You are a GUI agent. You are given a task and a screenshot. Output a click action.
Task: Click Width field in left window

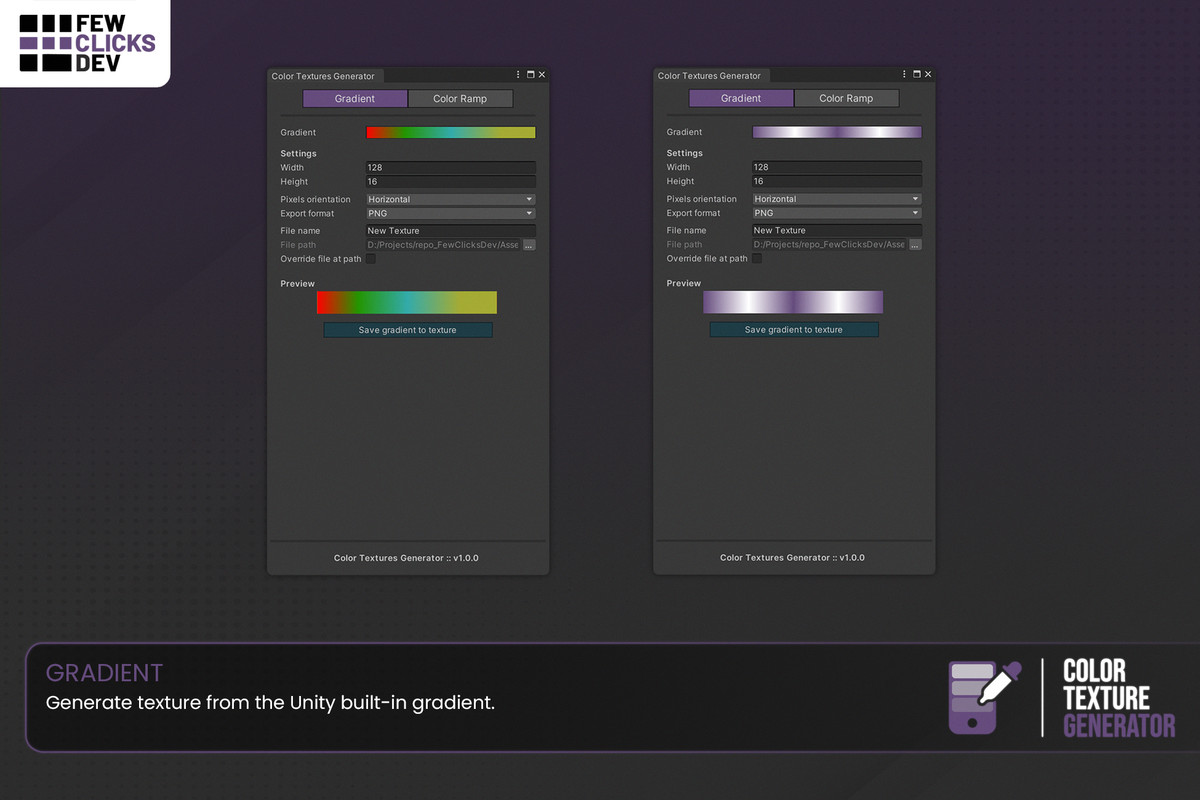click(451, 168)
